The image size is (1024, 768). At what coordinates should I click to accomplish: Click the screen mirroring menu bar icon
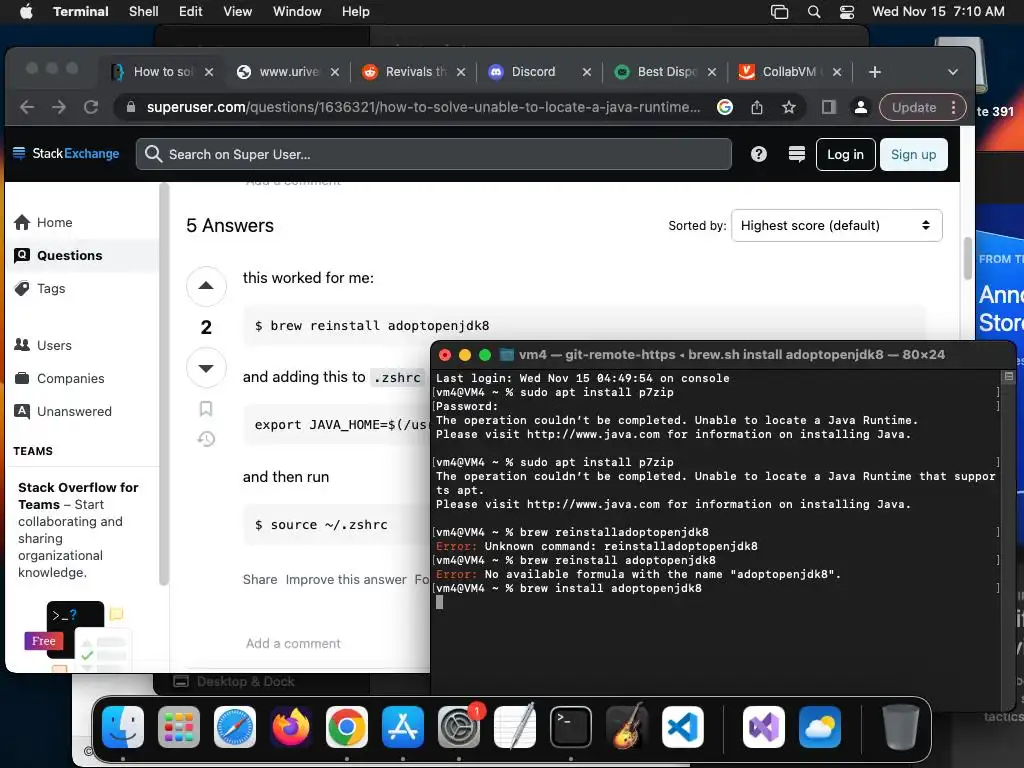780,12
